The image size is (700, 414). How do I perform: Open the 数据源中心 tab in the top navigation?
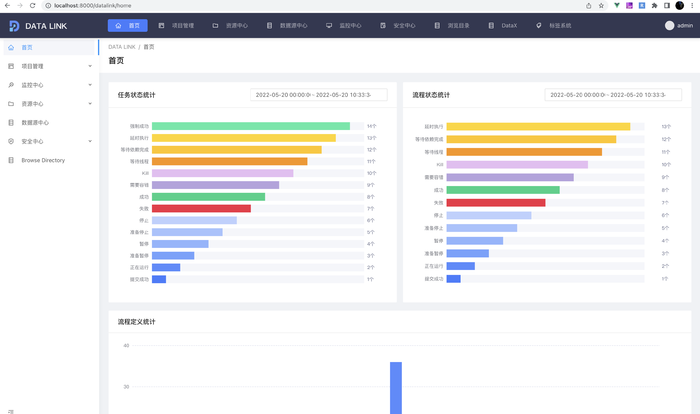288,25
